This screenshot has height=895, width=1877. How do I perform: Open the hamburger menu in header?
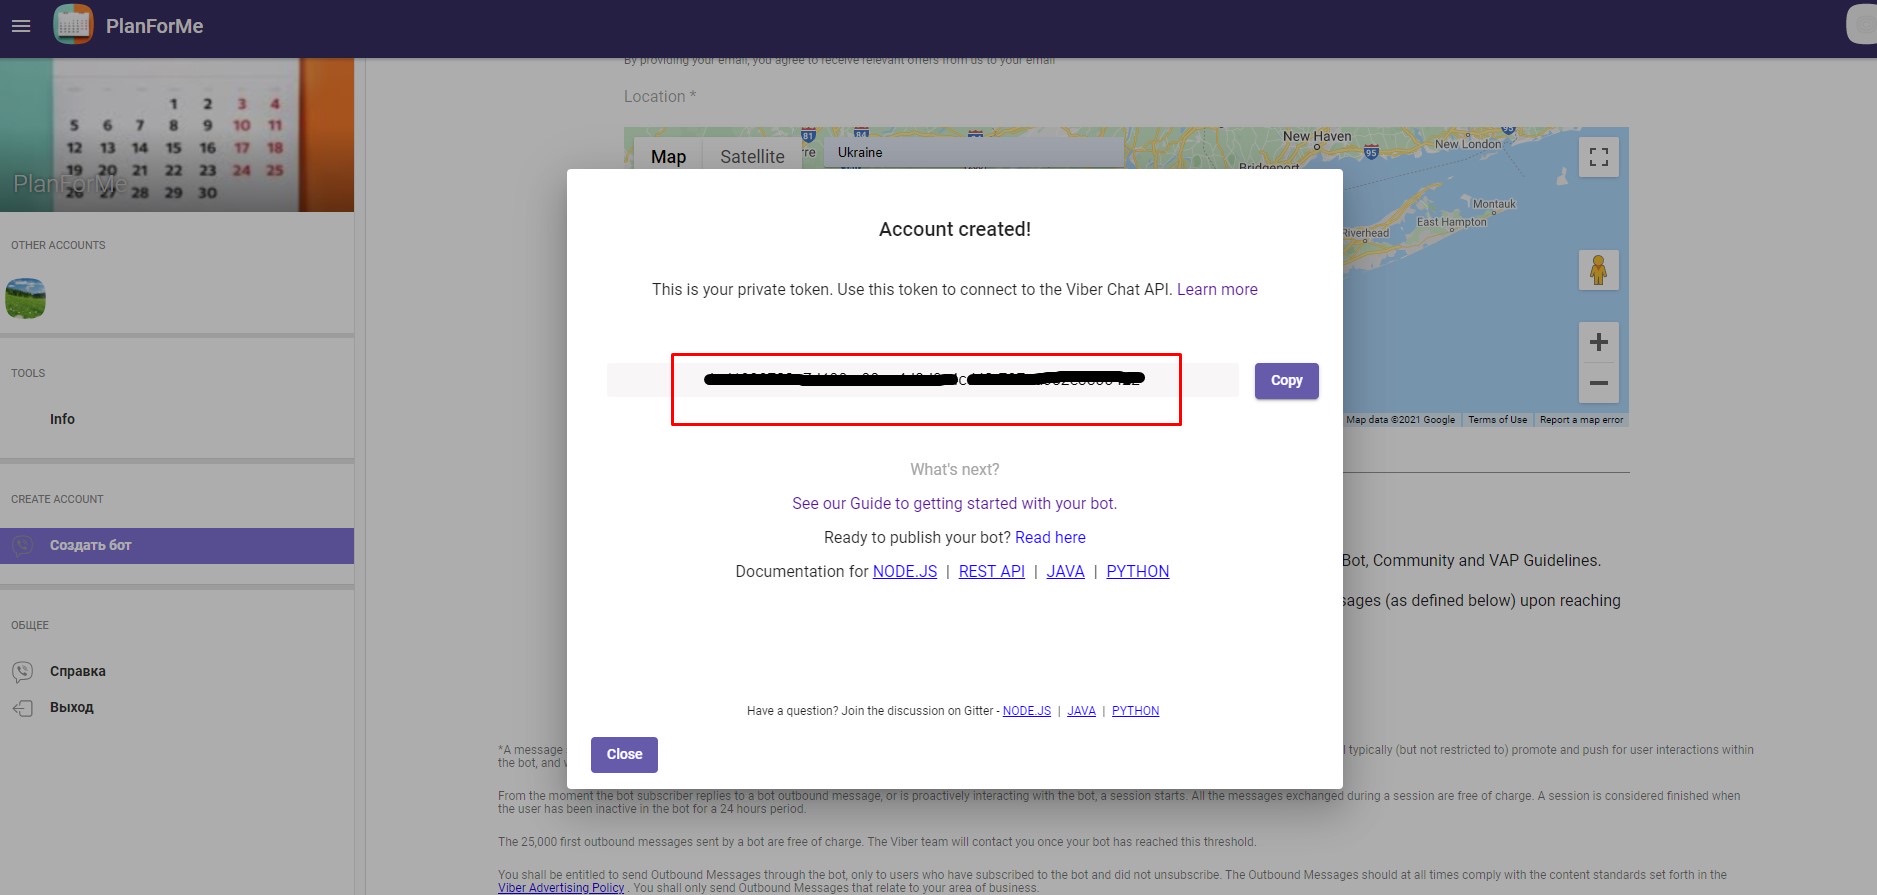[21, 26]
